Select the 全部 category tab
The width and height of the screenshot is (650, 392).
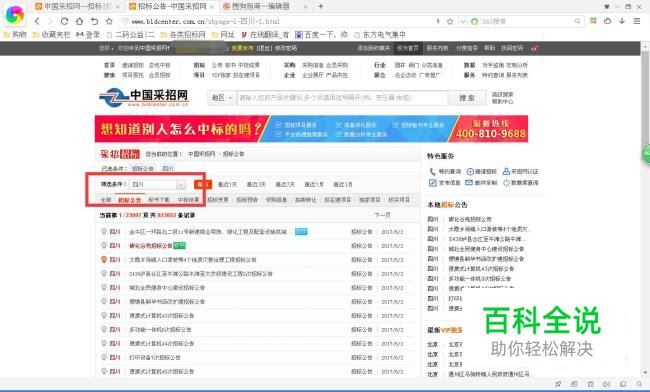point(106,200)
